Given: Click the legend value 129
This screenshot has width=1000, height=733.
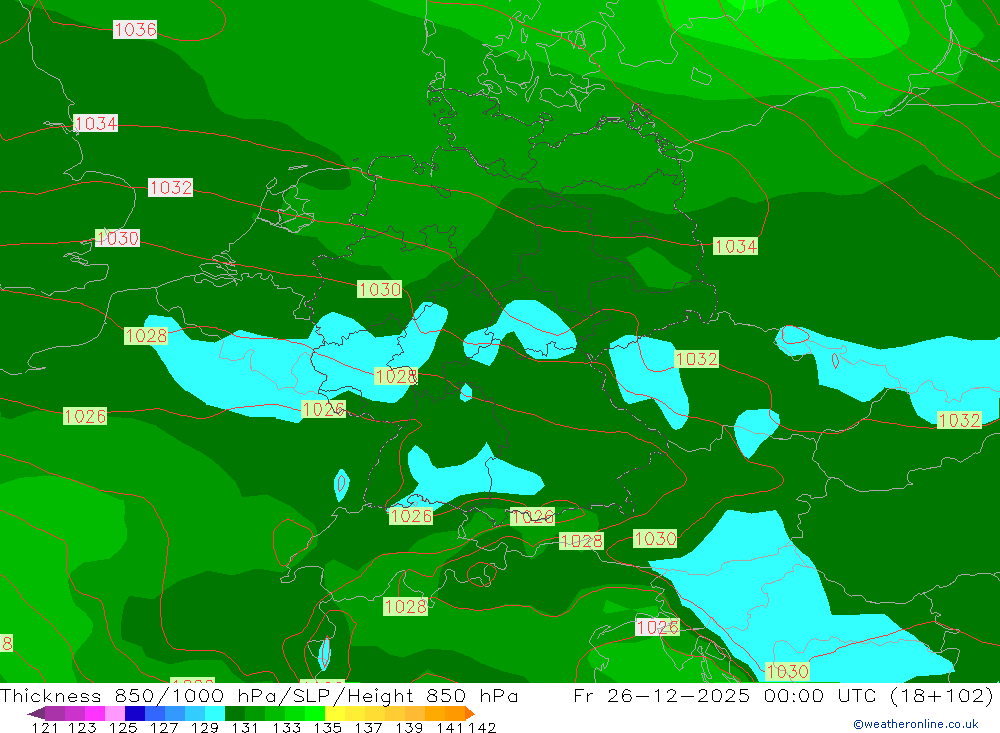Looking at the screenshot, I should tap(204, 727).
